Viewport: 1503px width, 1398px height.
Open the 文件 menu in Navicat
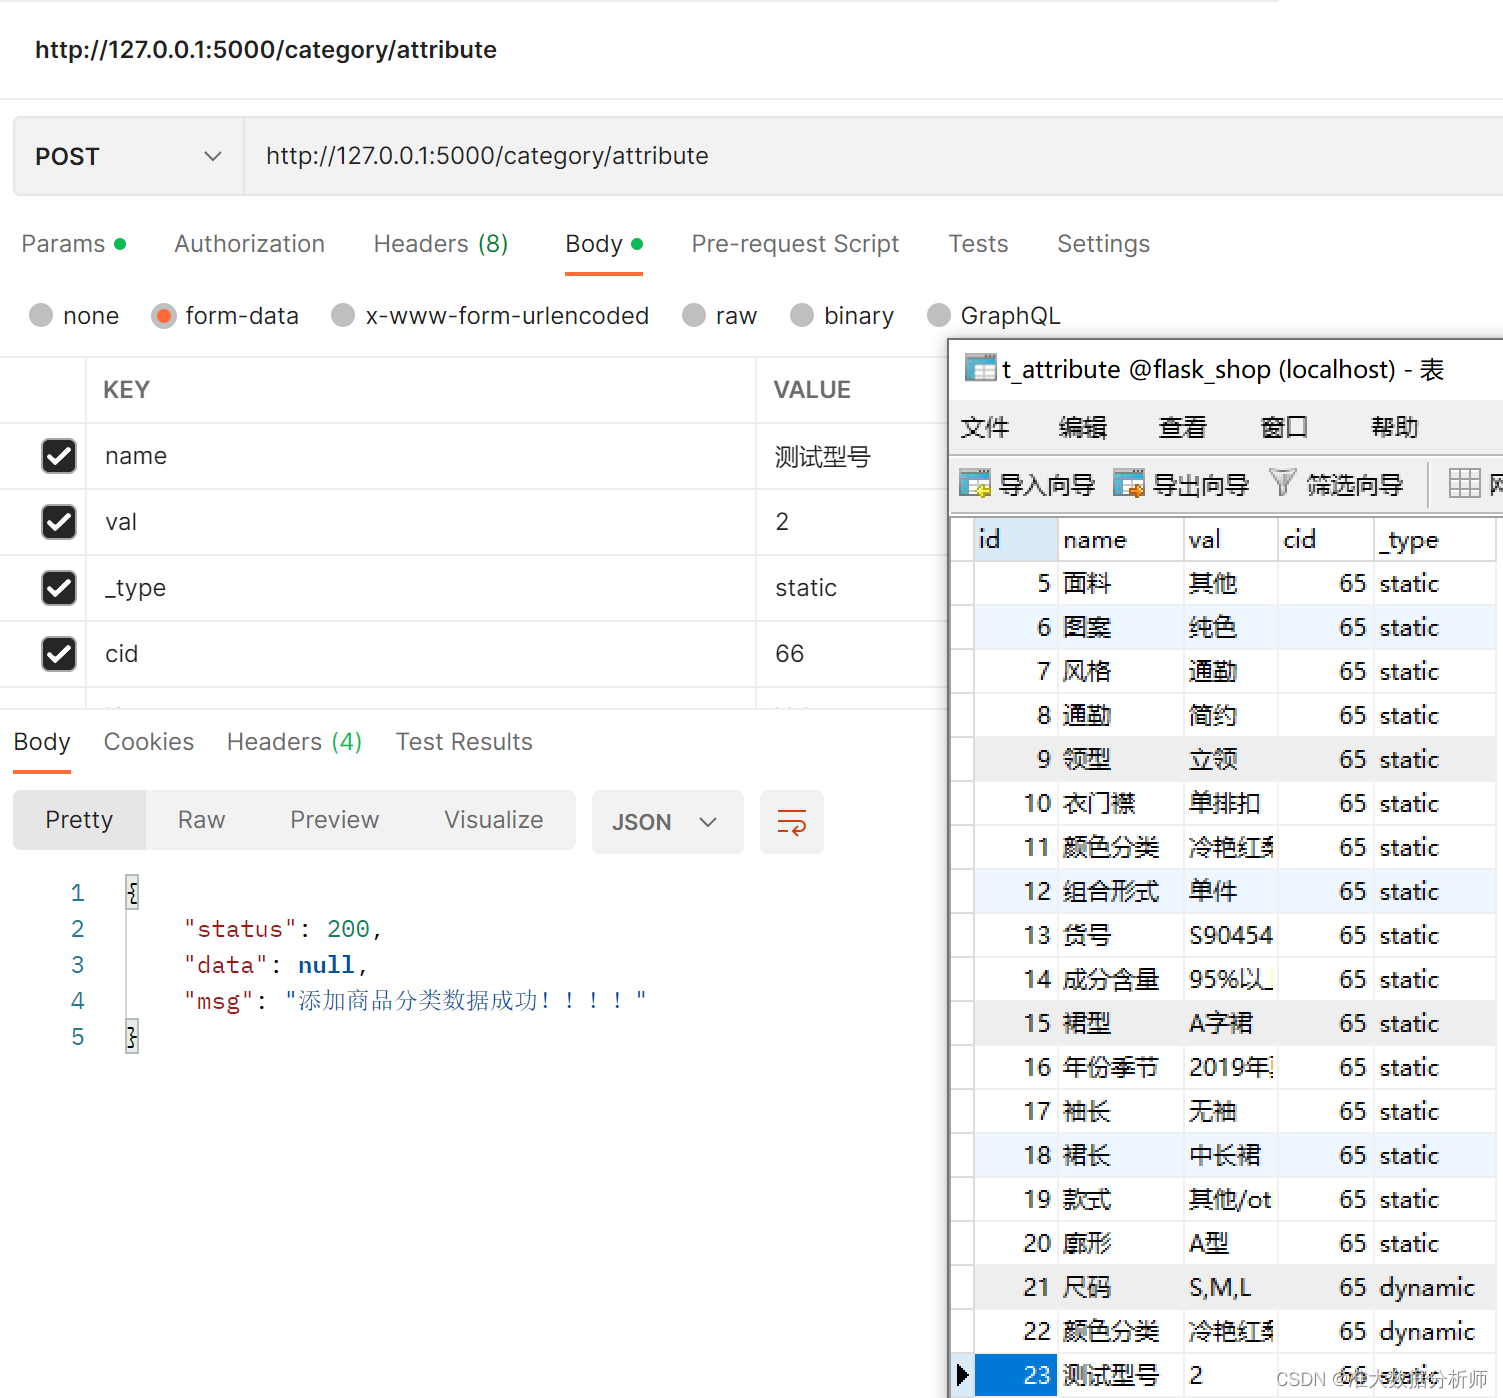click(x=985, y=427)
